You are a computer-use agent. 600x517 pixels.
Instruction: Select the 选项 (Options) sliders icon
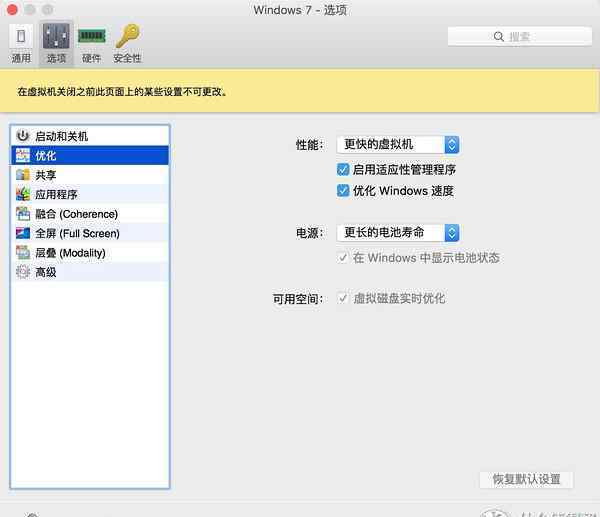[56, 37]
